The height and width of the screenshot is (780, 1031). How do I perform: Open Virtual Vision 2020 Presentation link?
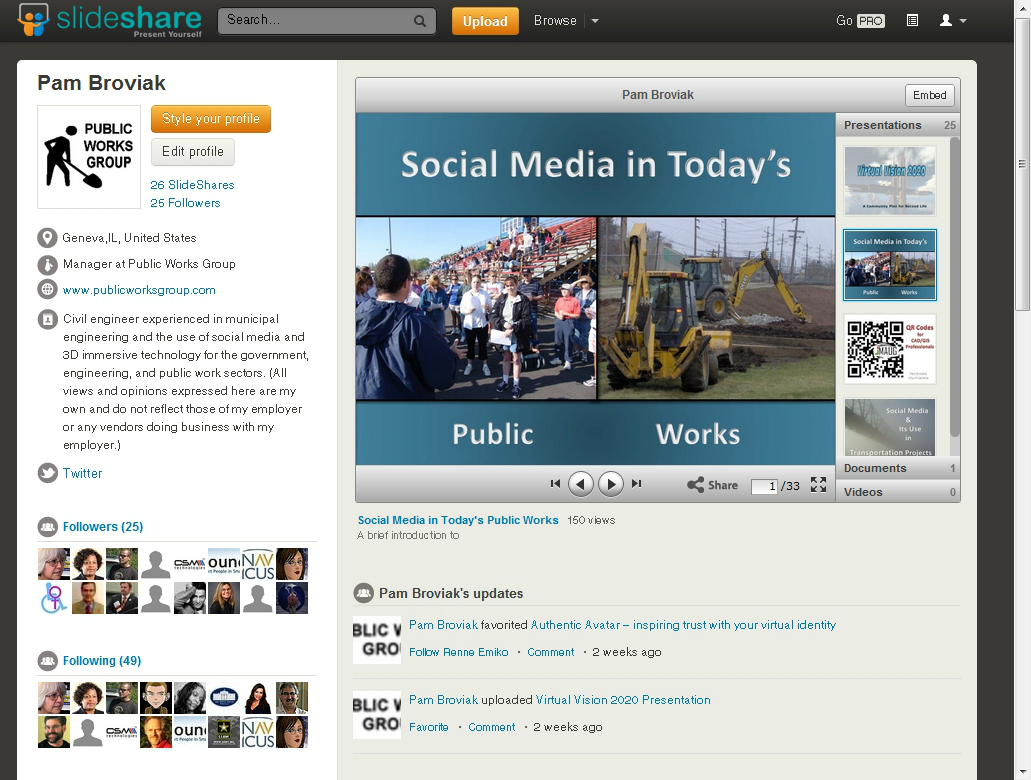(623, 700)
